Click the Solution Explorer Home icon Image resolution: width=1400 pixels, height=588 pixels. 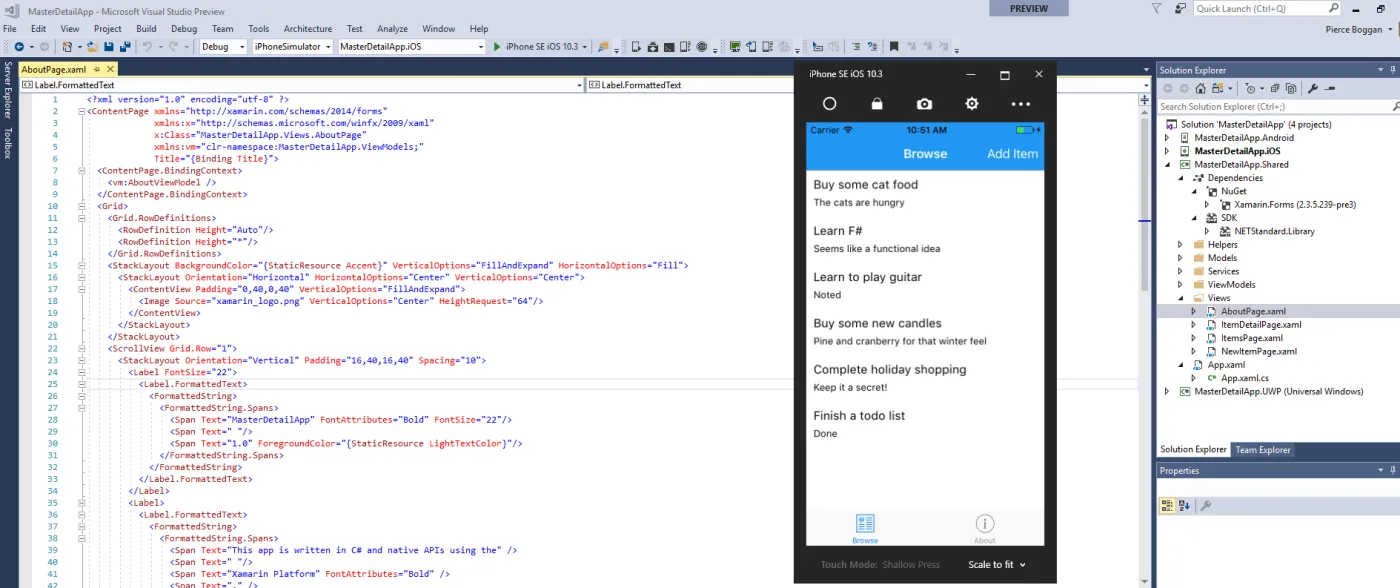[x=1201, y=88]
